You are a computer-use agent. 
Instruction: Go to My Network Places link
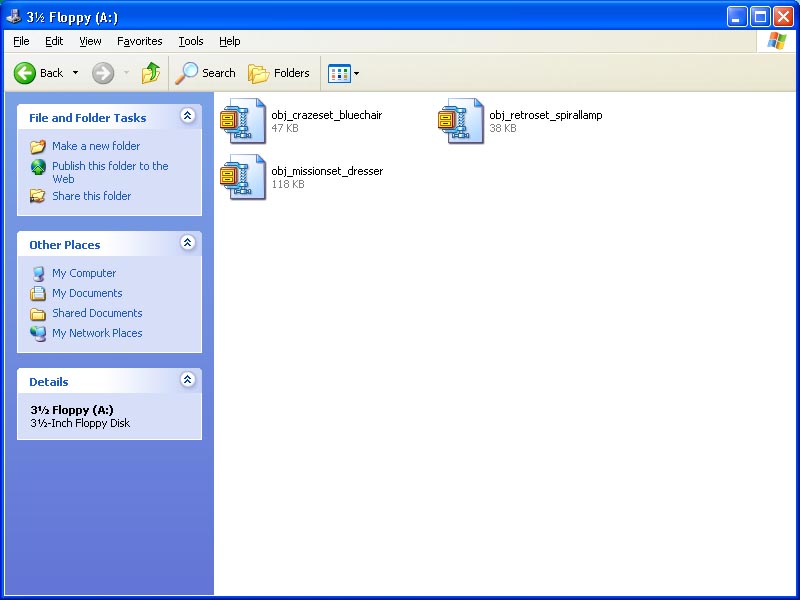coord(97,333)
